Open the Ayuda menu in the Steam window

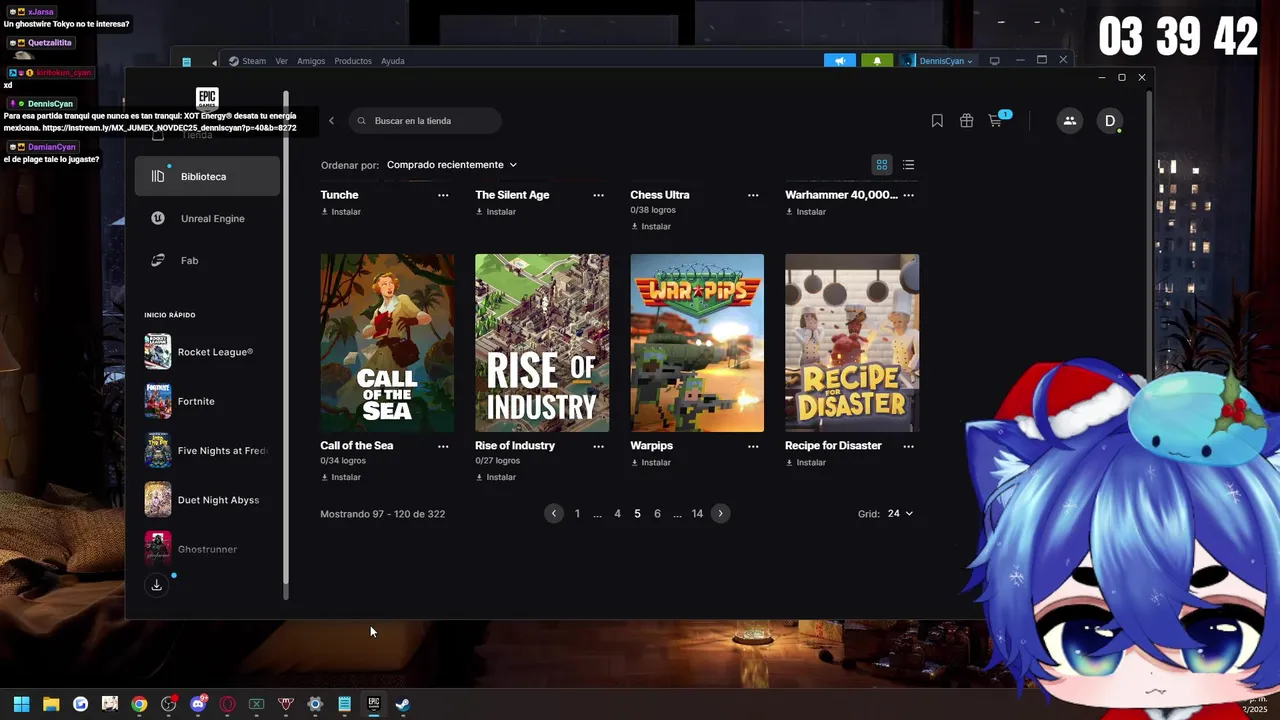[x=393, y=61]
